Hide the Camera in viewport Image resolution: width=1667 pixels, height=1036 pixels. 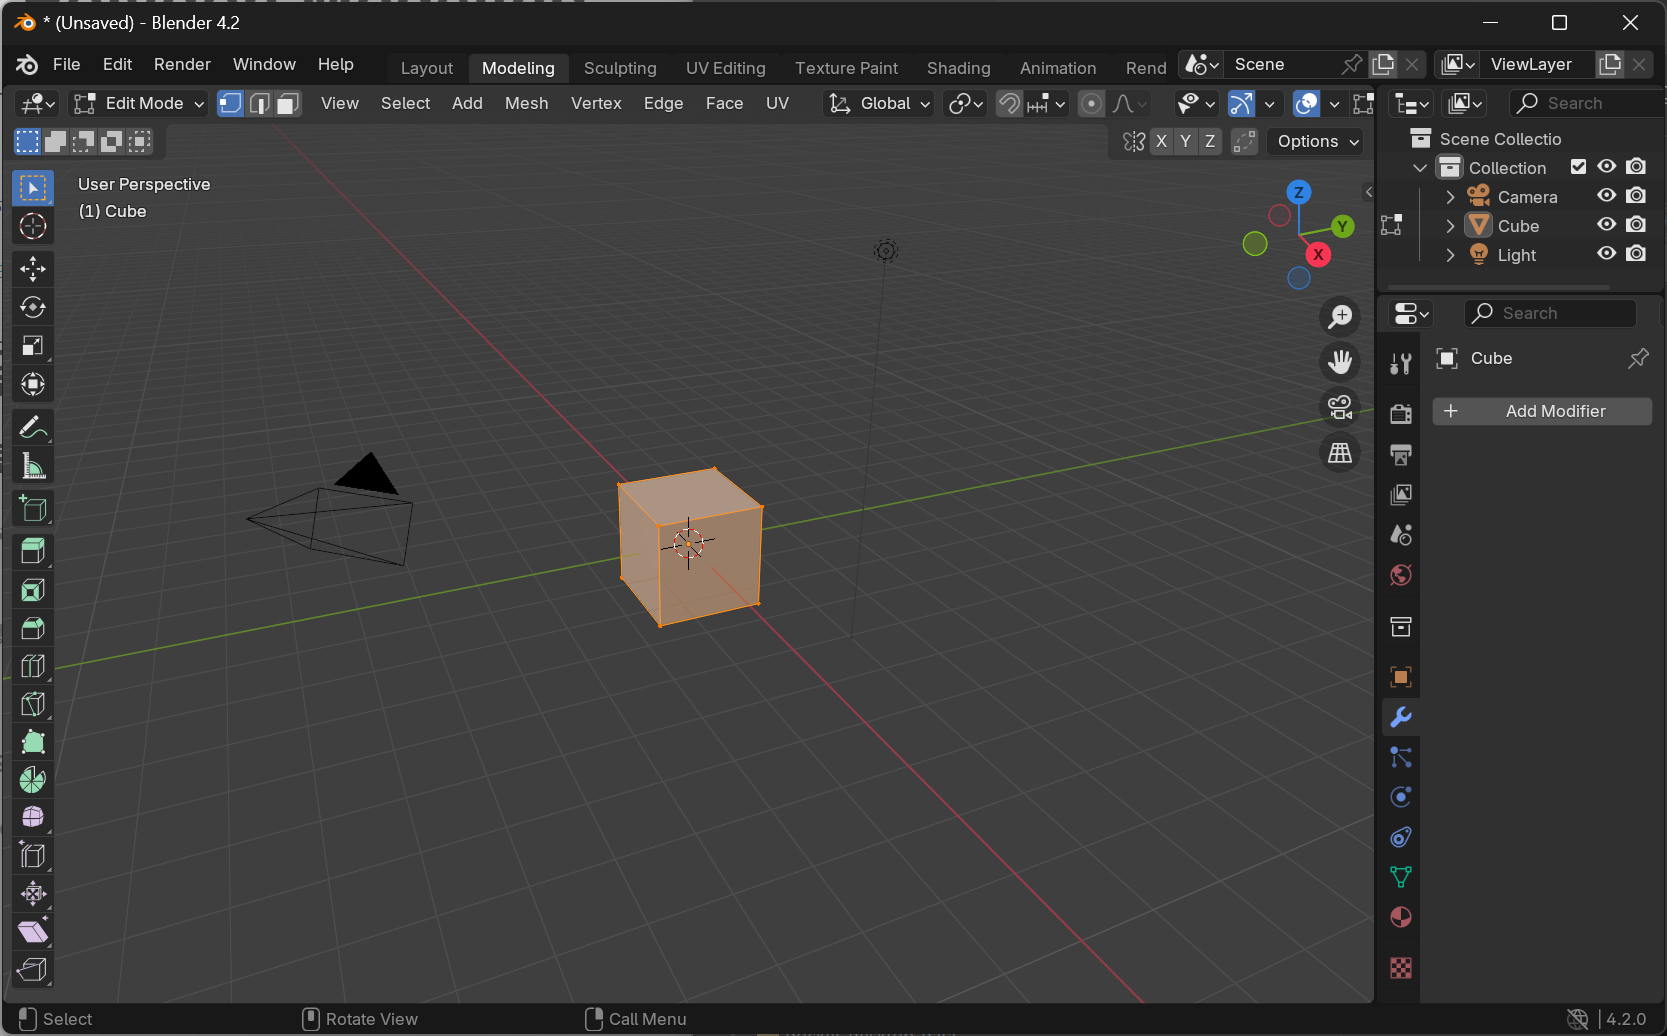coord(1607,196)
